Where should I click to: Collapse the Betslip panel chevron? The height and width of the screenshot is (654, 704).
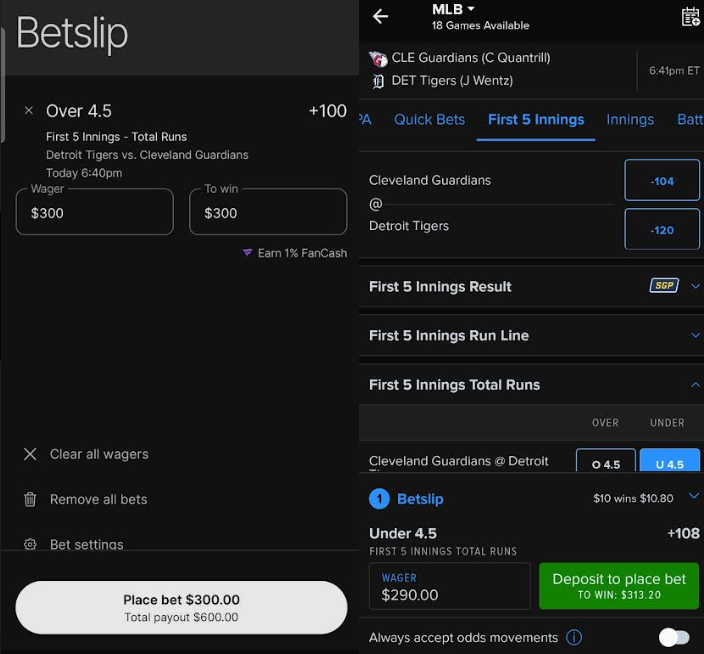click(x=694, y=496)
